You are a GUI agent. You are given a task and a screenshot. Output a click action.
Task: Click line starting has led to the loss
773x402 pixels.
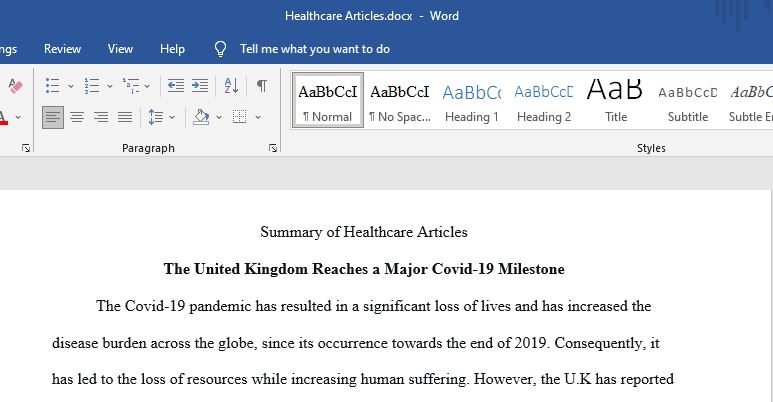pos(363,379)
